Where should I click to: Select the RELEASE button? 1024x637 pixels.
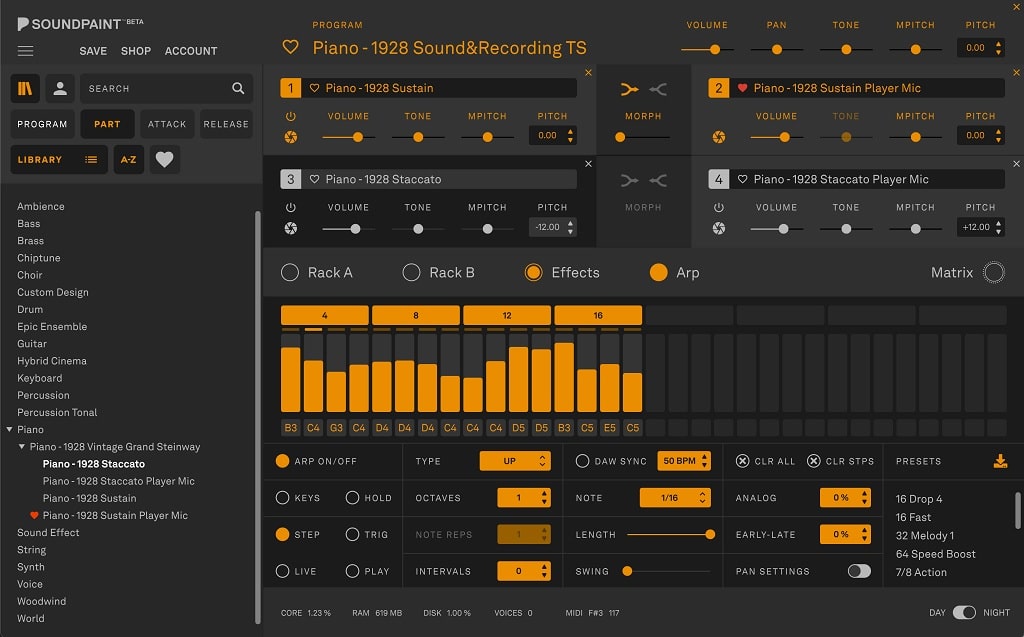[226, 124]
